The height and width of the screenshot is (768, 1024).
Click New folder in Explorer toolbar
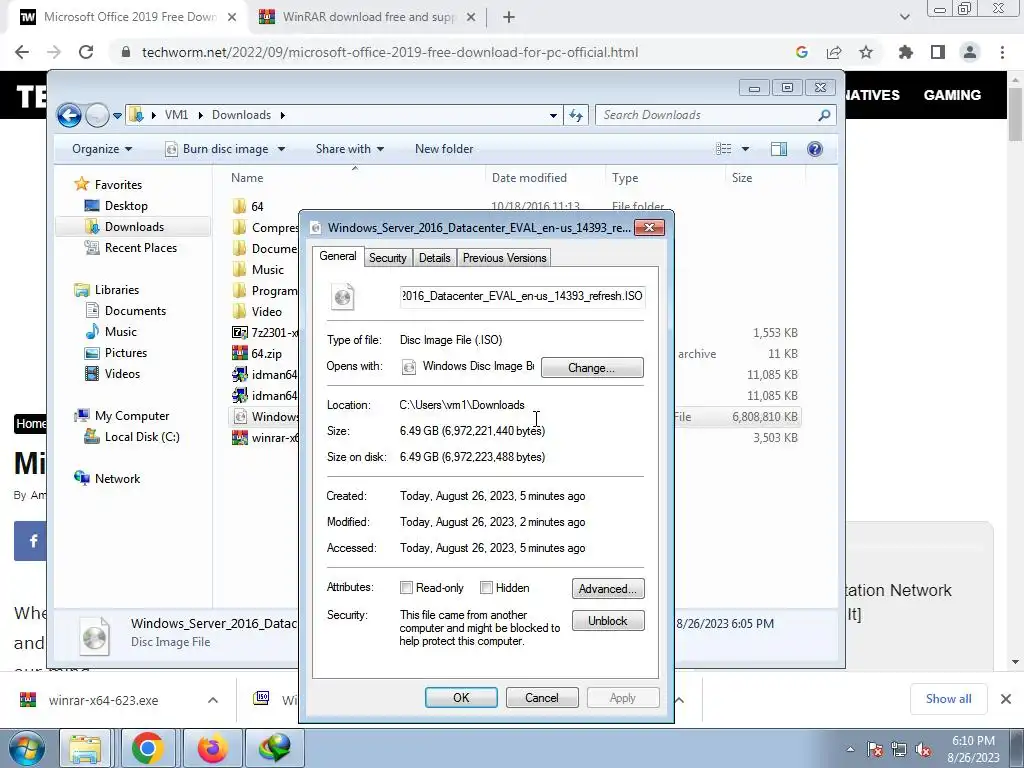coord(444,149)
